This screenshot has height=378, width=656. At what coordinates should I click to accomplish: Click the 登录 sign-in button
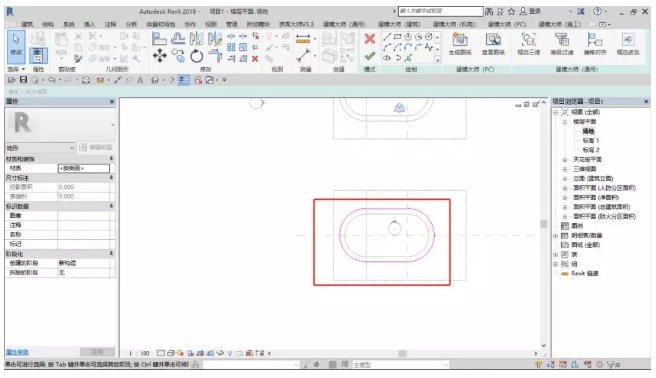[530, 11]
